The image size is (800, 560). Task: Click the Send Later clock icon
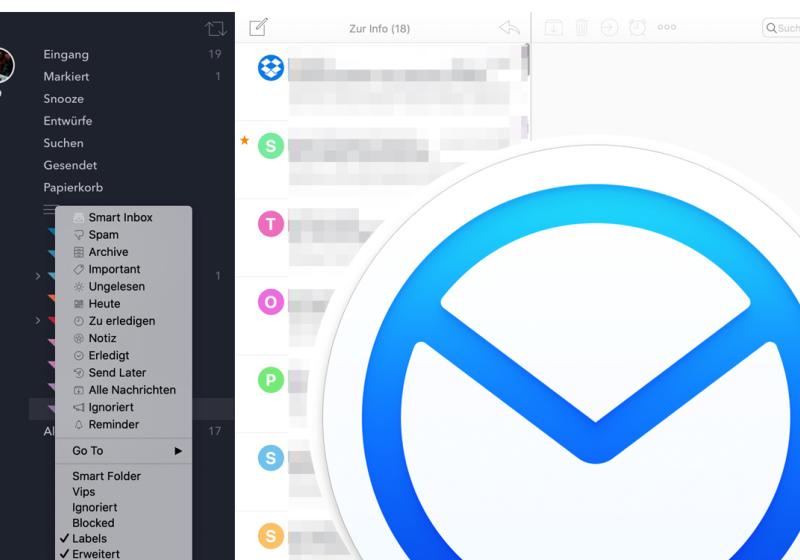point(79,373)
